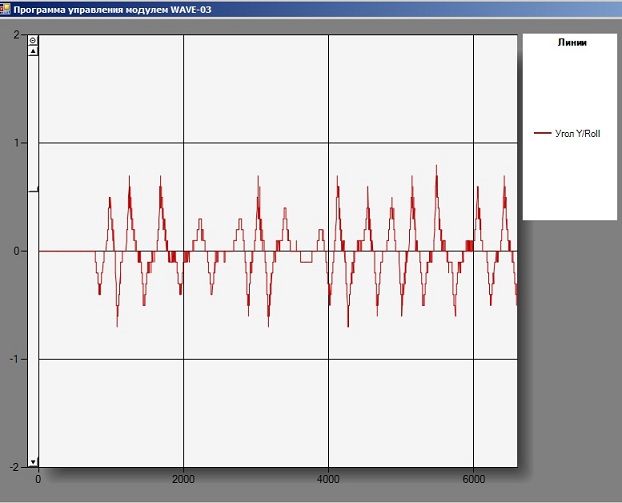The width and height of the screenshot is (622, 503).
Task: Click the Y-axis label -1
Action: [x=15, y=359]
